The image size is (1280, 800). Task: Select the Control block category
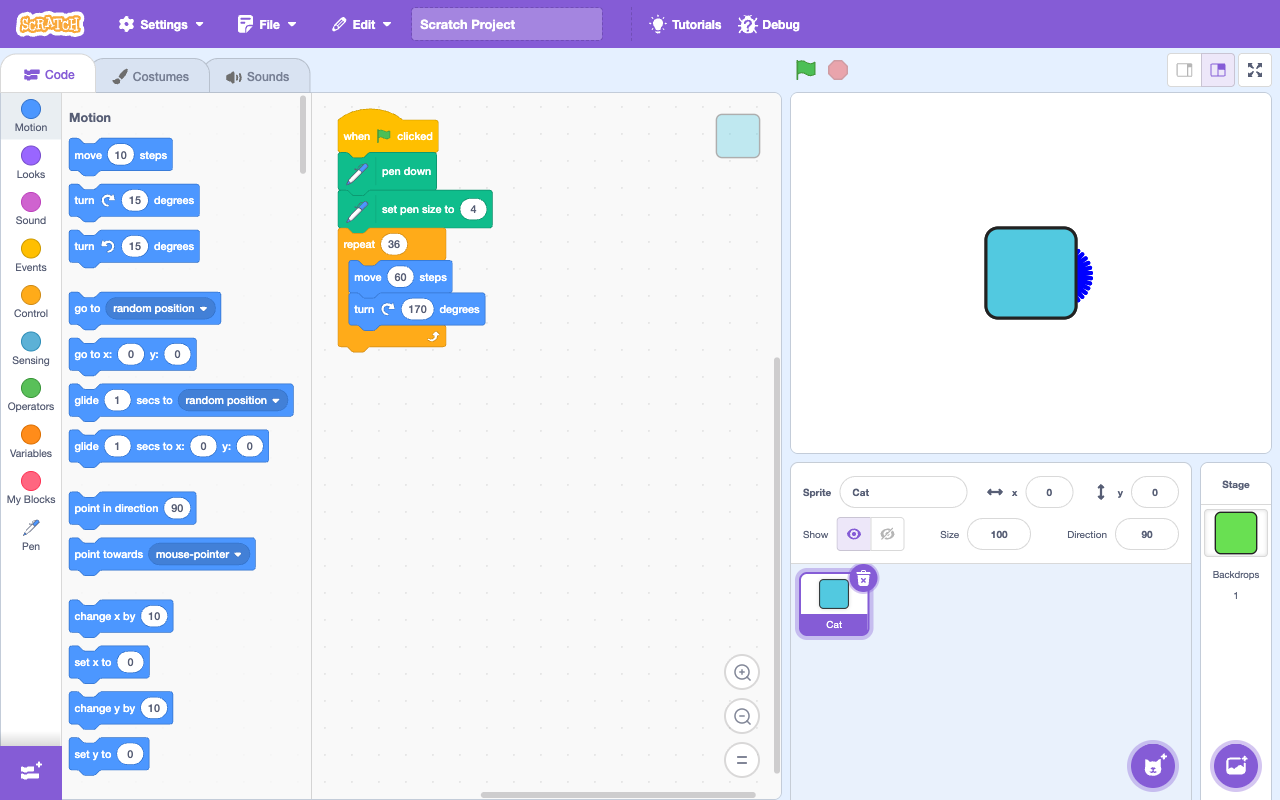coord(31,301)
